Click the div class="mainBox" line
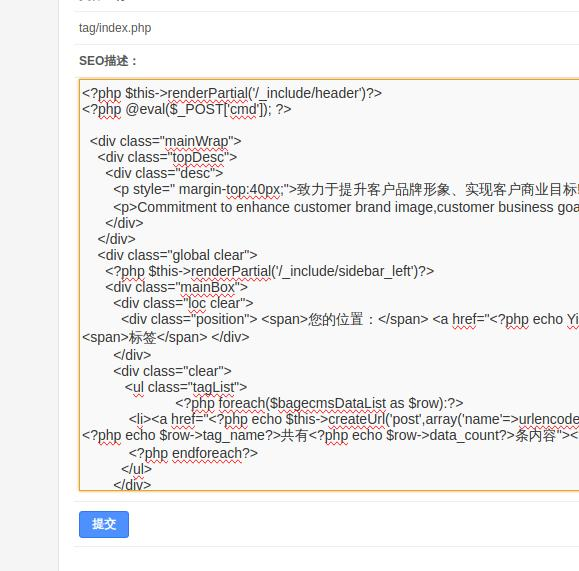This screenshot has width=579, height=571. (177, 287)
